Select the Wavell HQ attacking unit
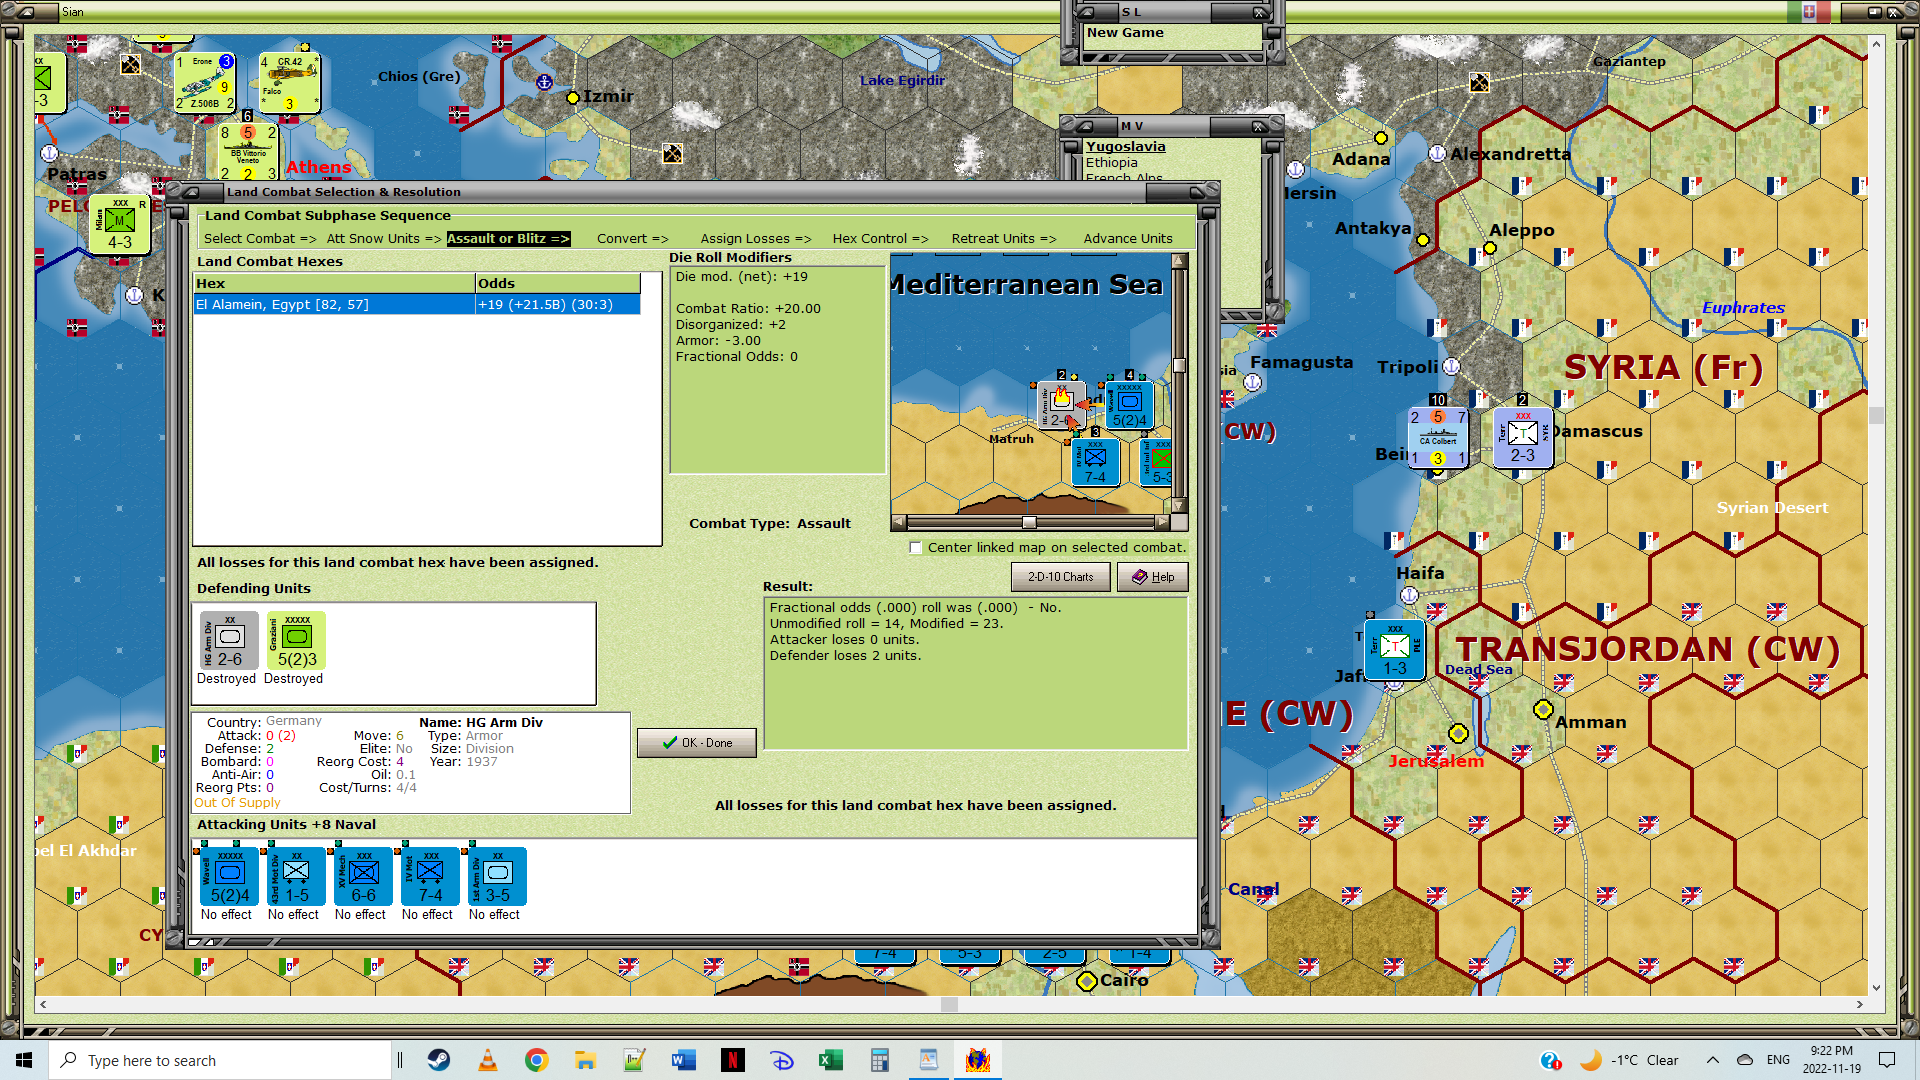The image size is (1920, 1080). [x=229, y=877]
